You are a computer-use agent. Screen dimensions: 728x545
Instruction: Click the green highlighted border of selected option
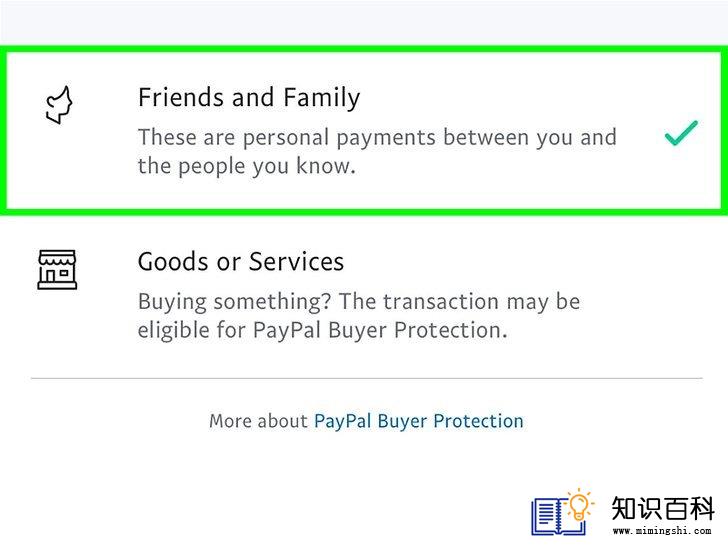(x=364, y=49)
